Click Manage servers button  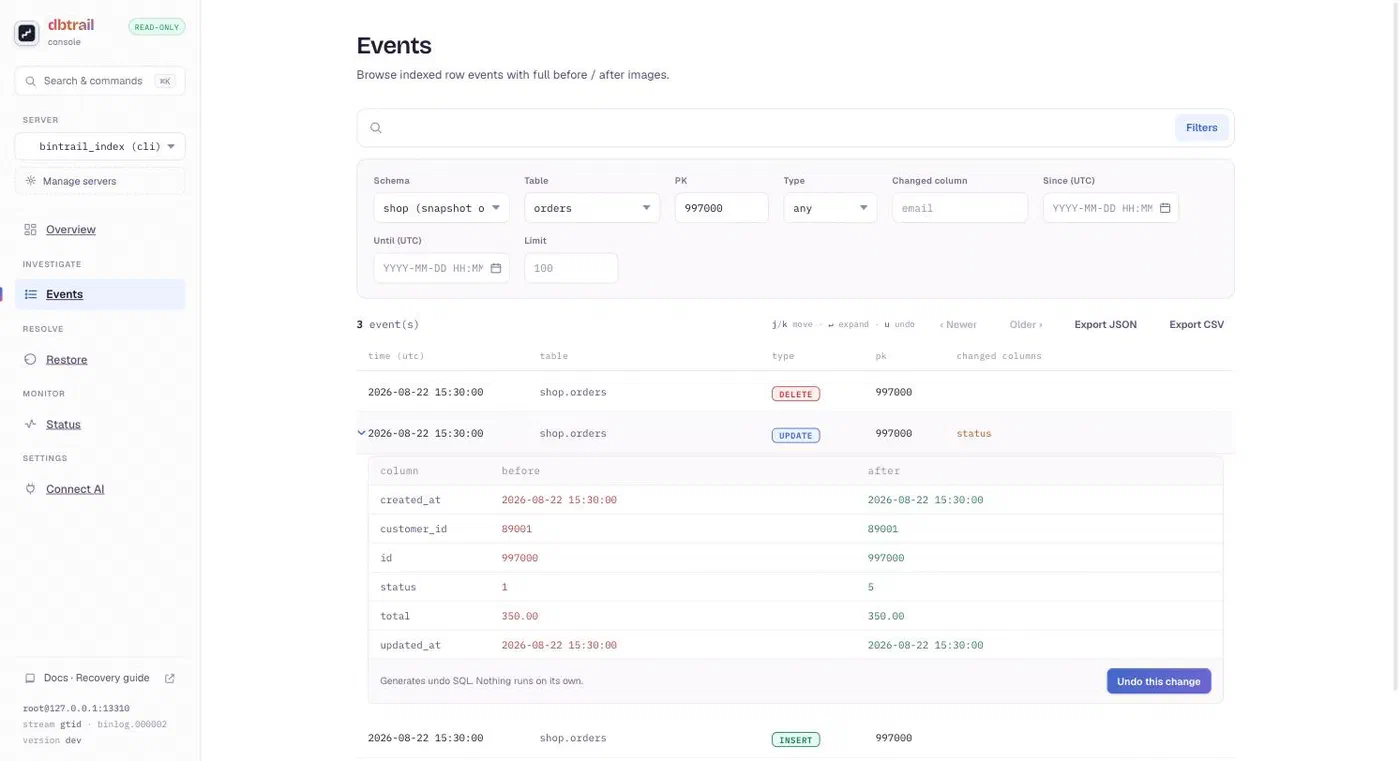tap(100, 181)
